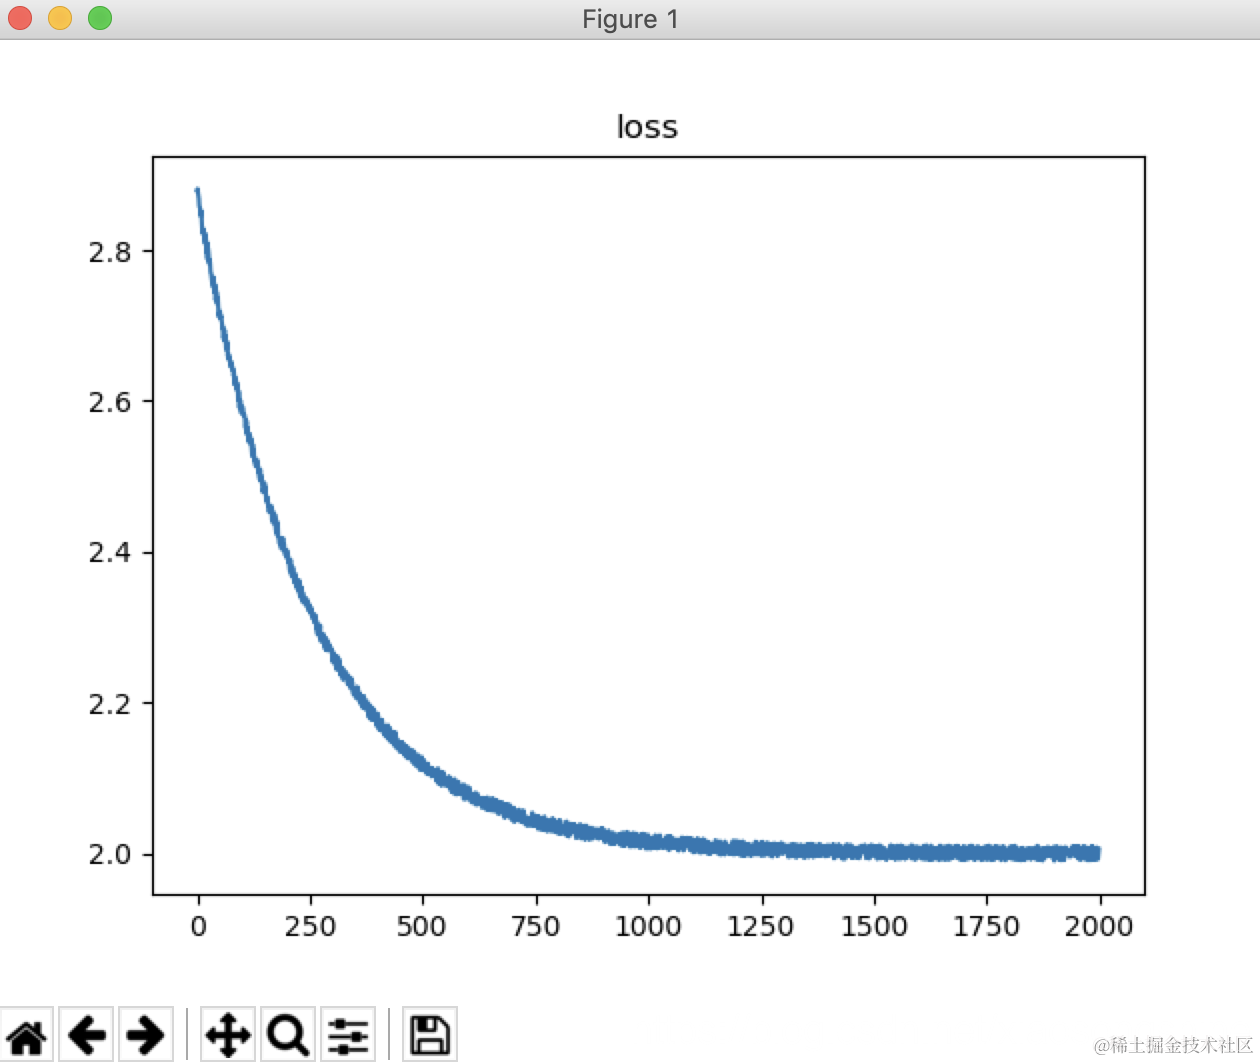
Task: Click the y-axis label 2.6
Action: click(x=109, y=402)
